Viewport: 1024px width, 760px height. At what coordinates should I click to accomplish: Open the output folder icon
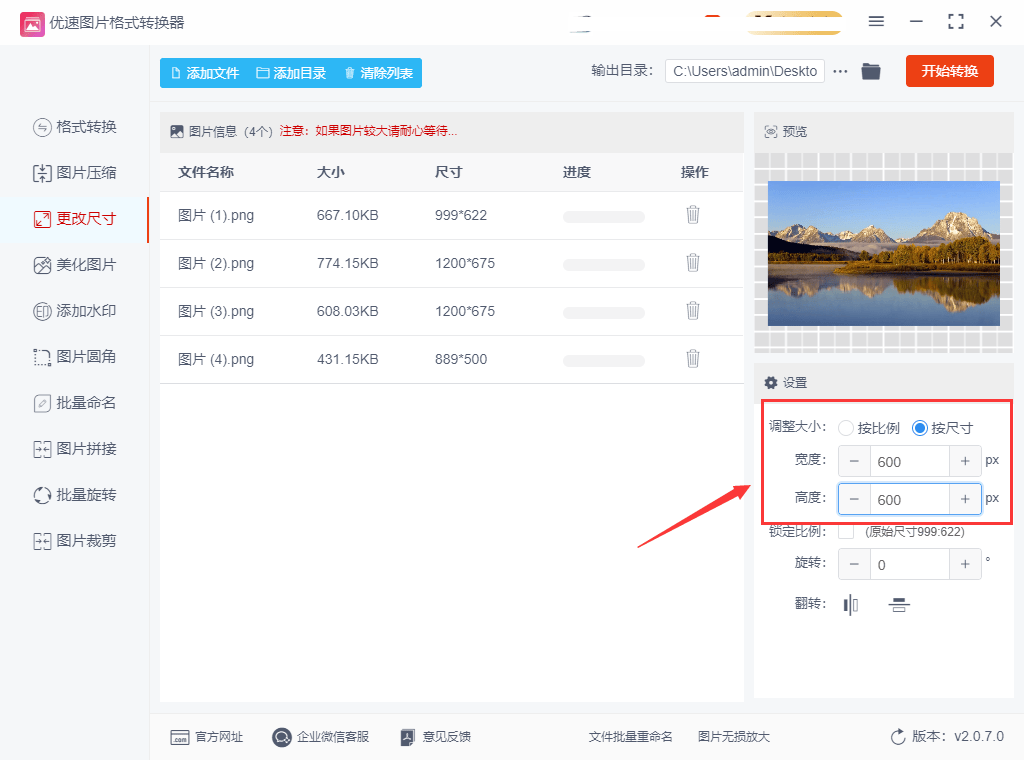(x=870, y=71)
